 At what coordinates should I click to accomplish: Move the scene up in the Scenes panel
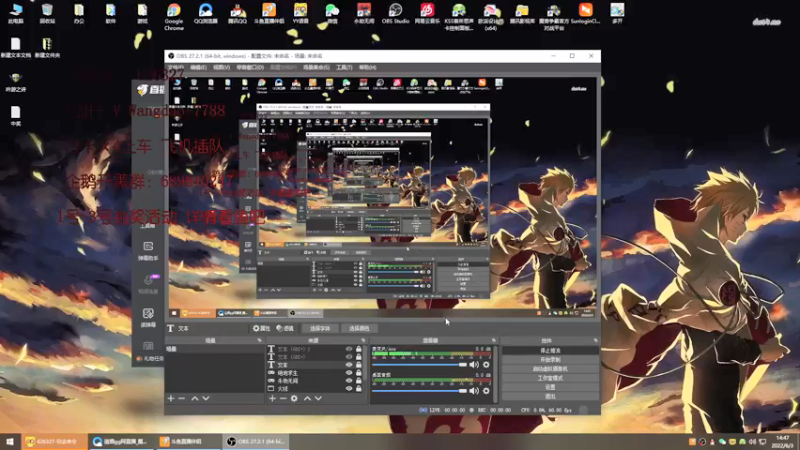click(195, 398)
